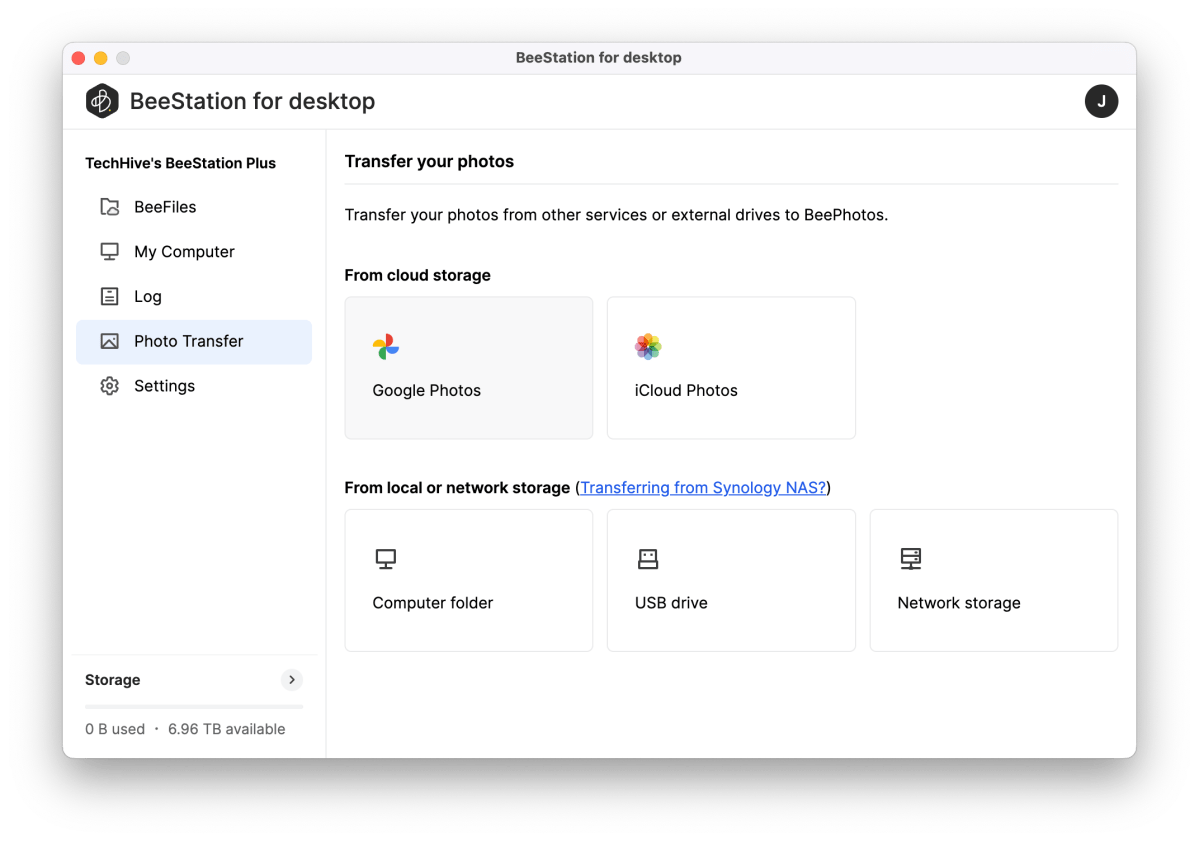Click the From local or network storage heading
Viewport: 1199px width, 841px height.
457,488
